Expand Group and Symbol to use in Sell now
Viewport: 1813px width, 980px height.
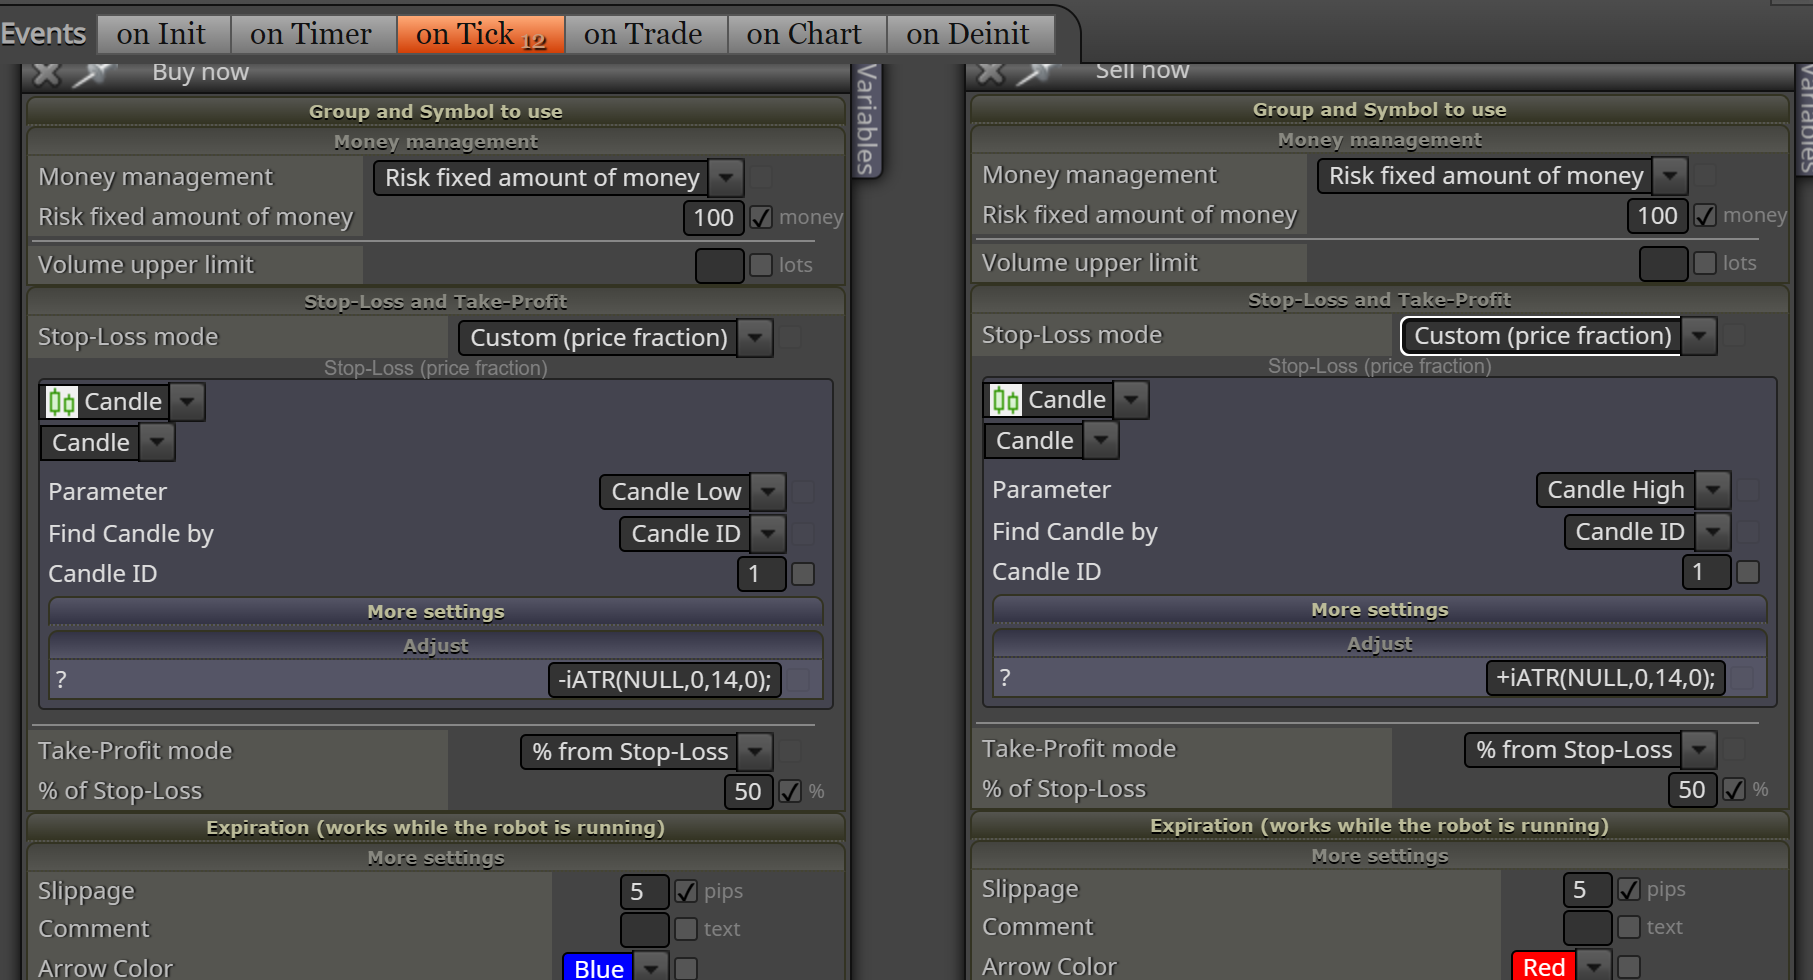1380,109
